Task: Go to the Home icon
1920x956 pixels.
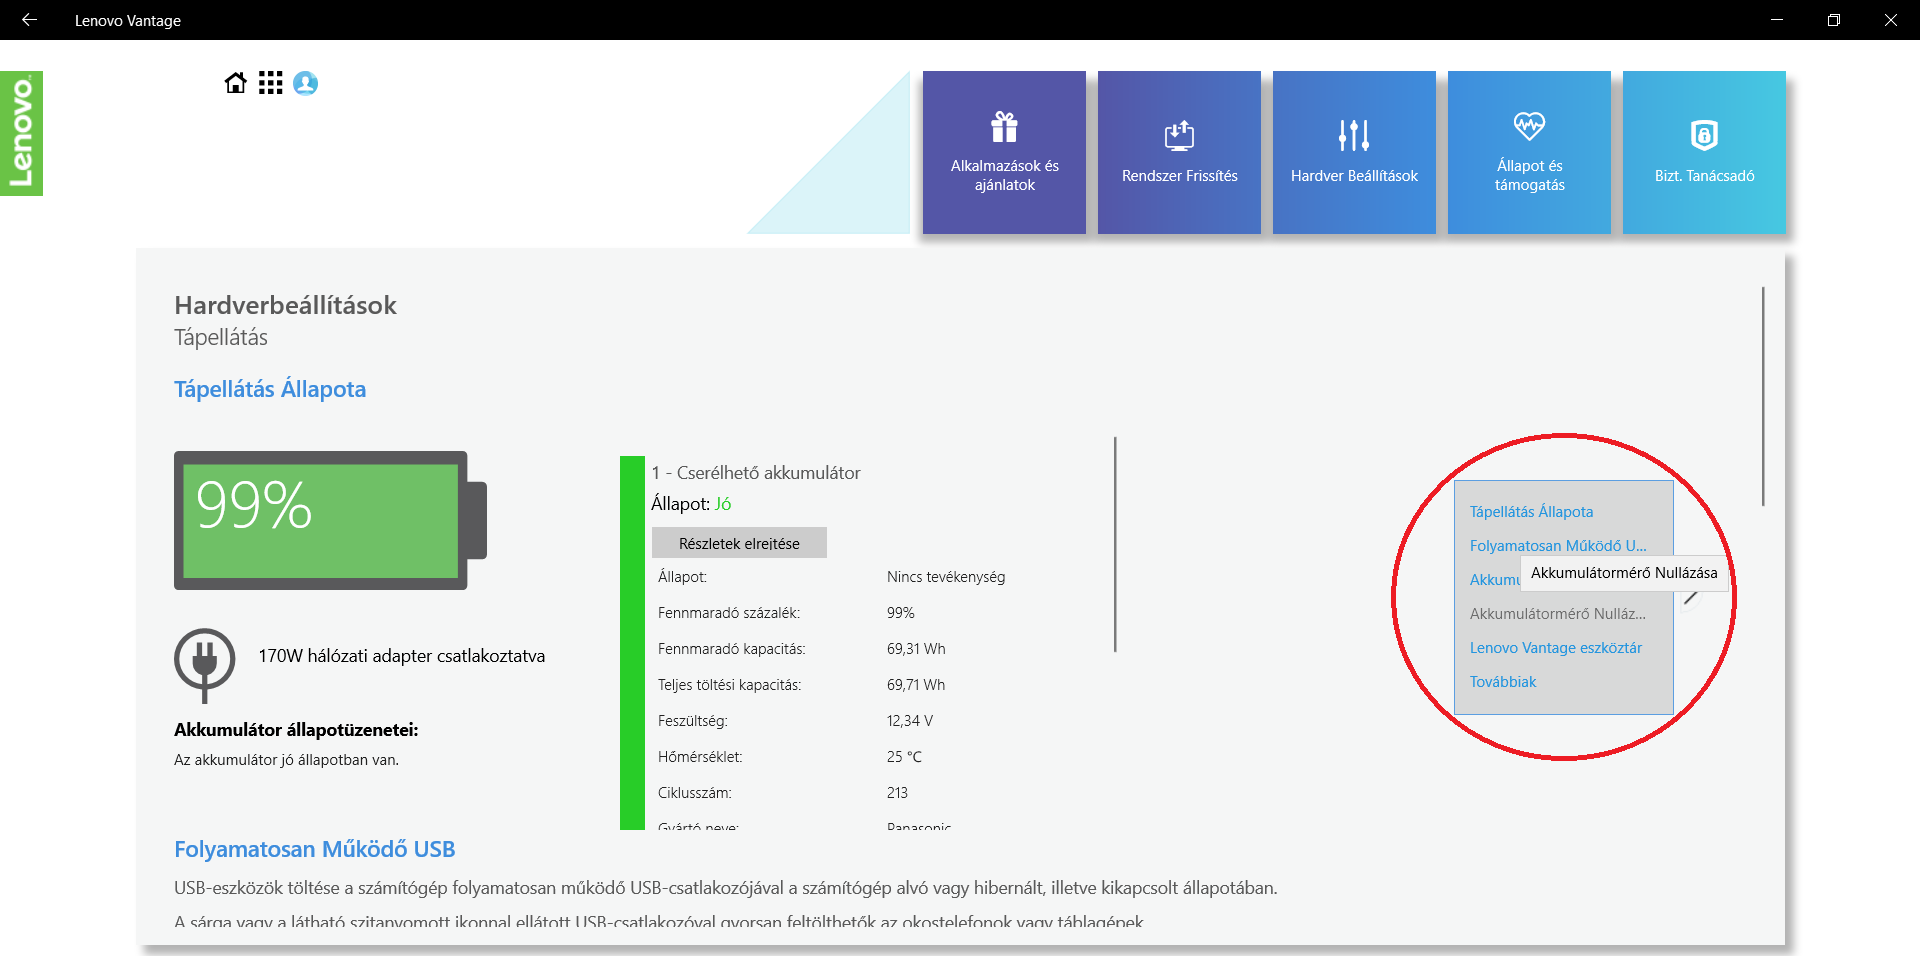Action: tap(236, 83)
